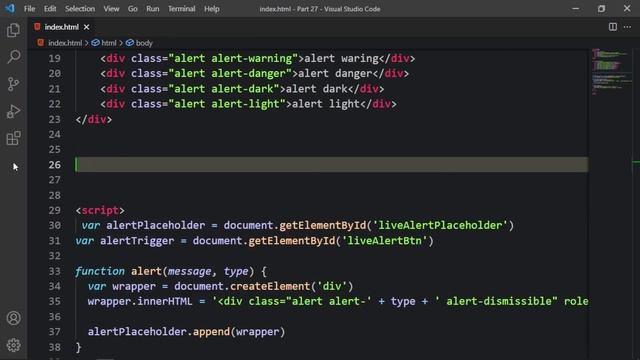Image resolution: width=640 pixels, height=360 pixels.
Task: Click 'alert dark' text on line 21
Action: [316, 89]
